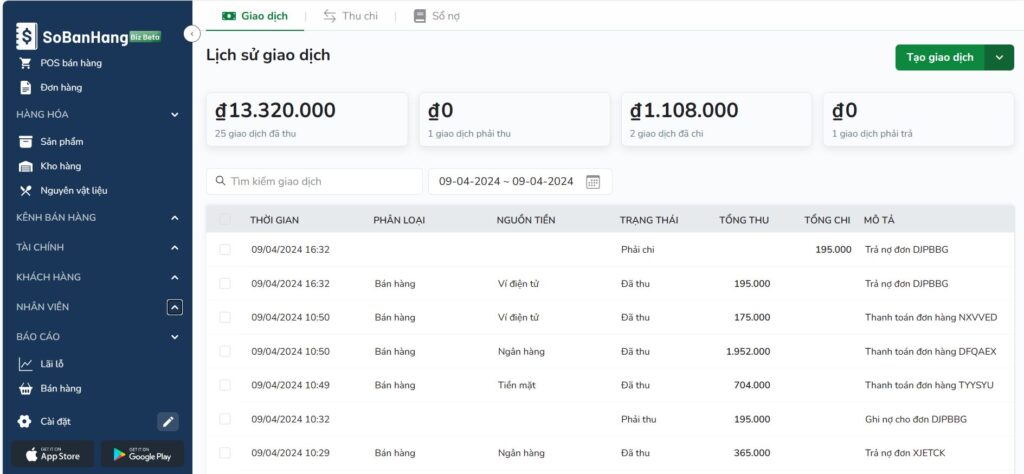Check the NXVVED payment row checkbox
This screenshot has height=474, width=1024.
pyautogui.click(x=225, y=317)
